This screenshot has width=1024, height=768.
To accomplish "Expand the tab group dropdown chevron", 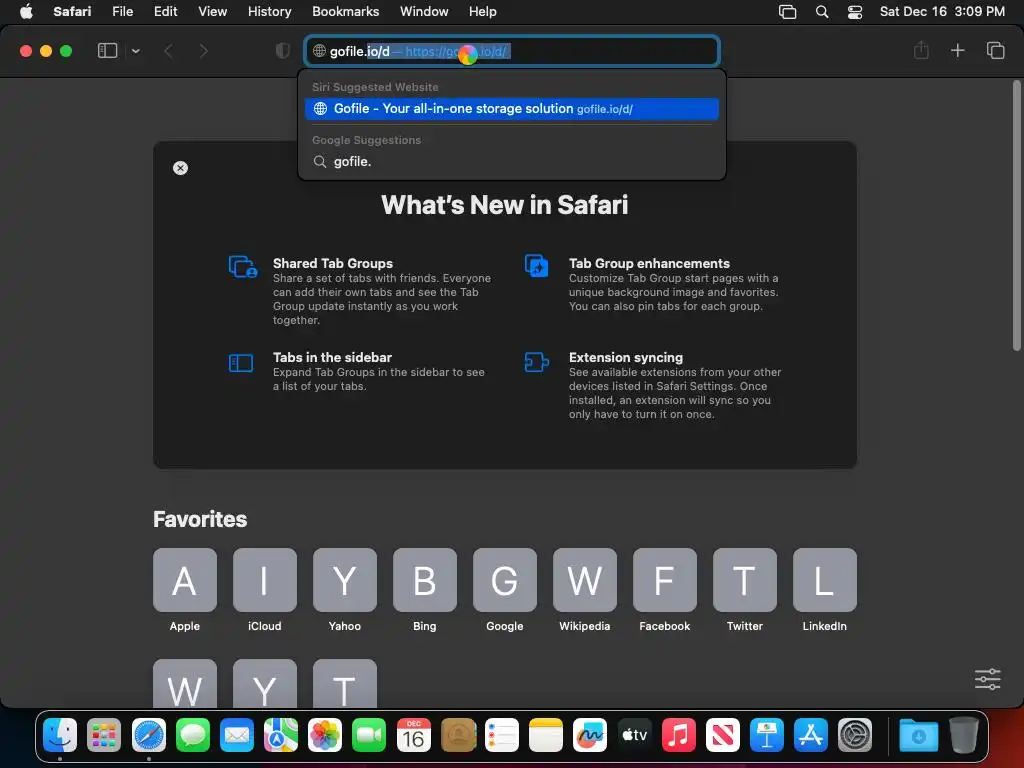I will (135, 51).
